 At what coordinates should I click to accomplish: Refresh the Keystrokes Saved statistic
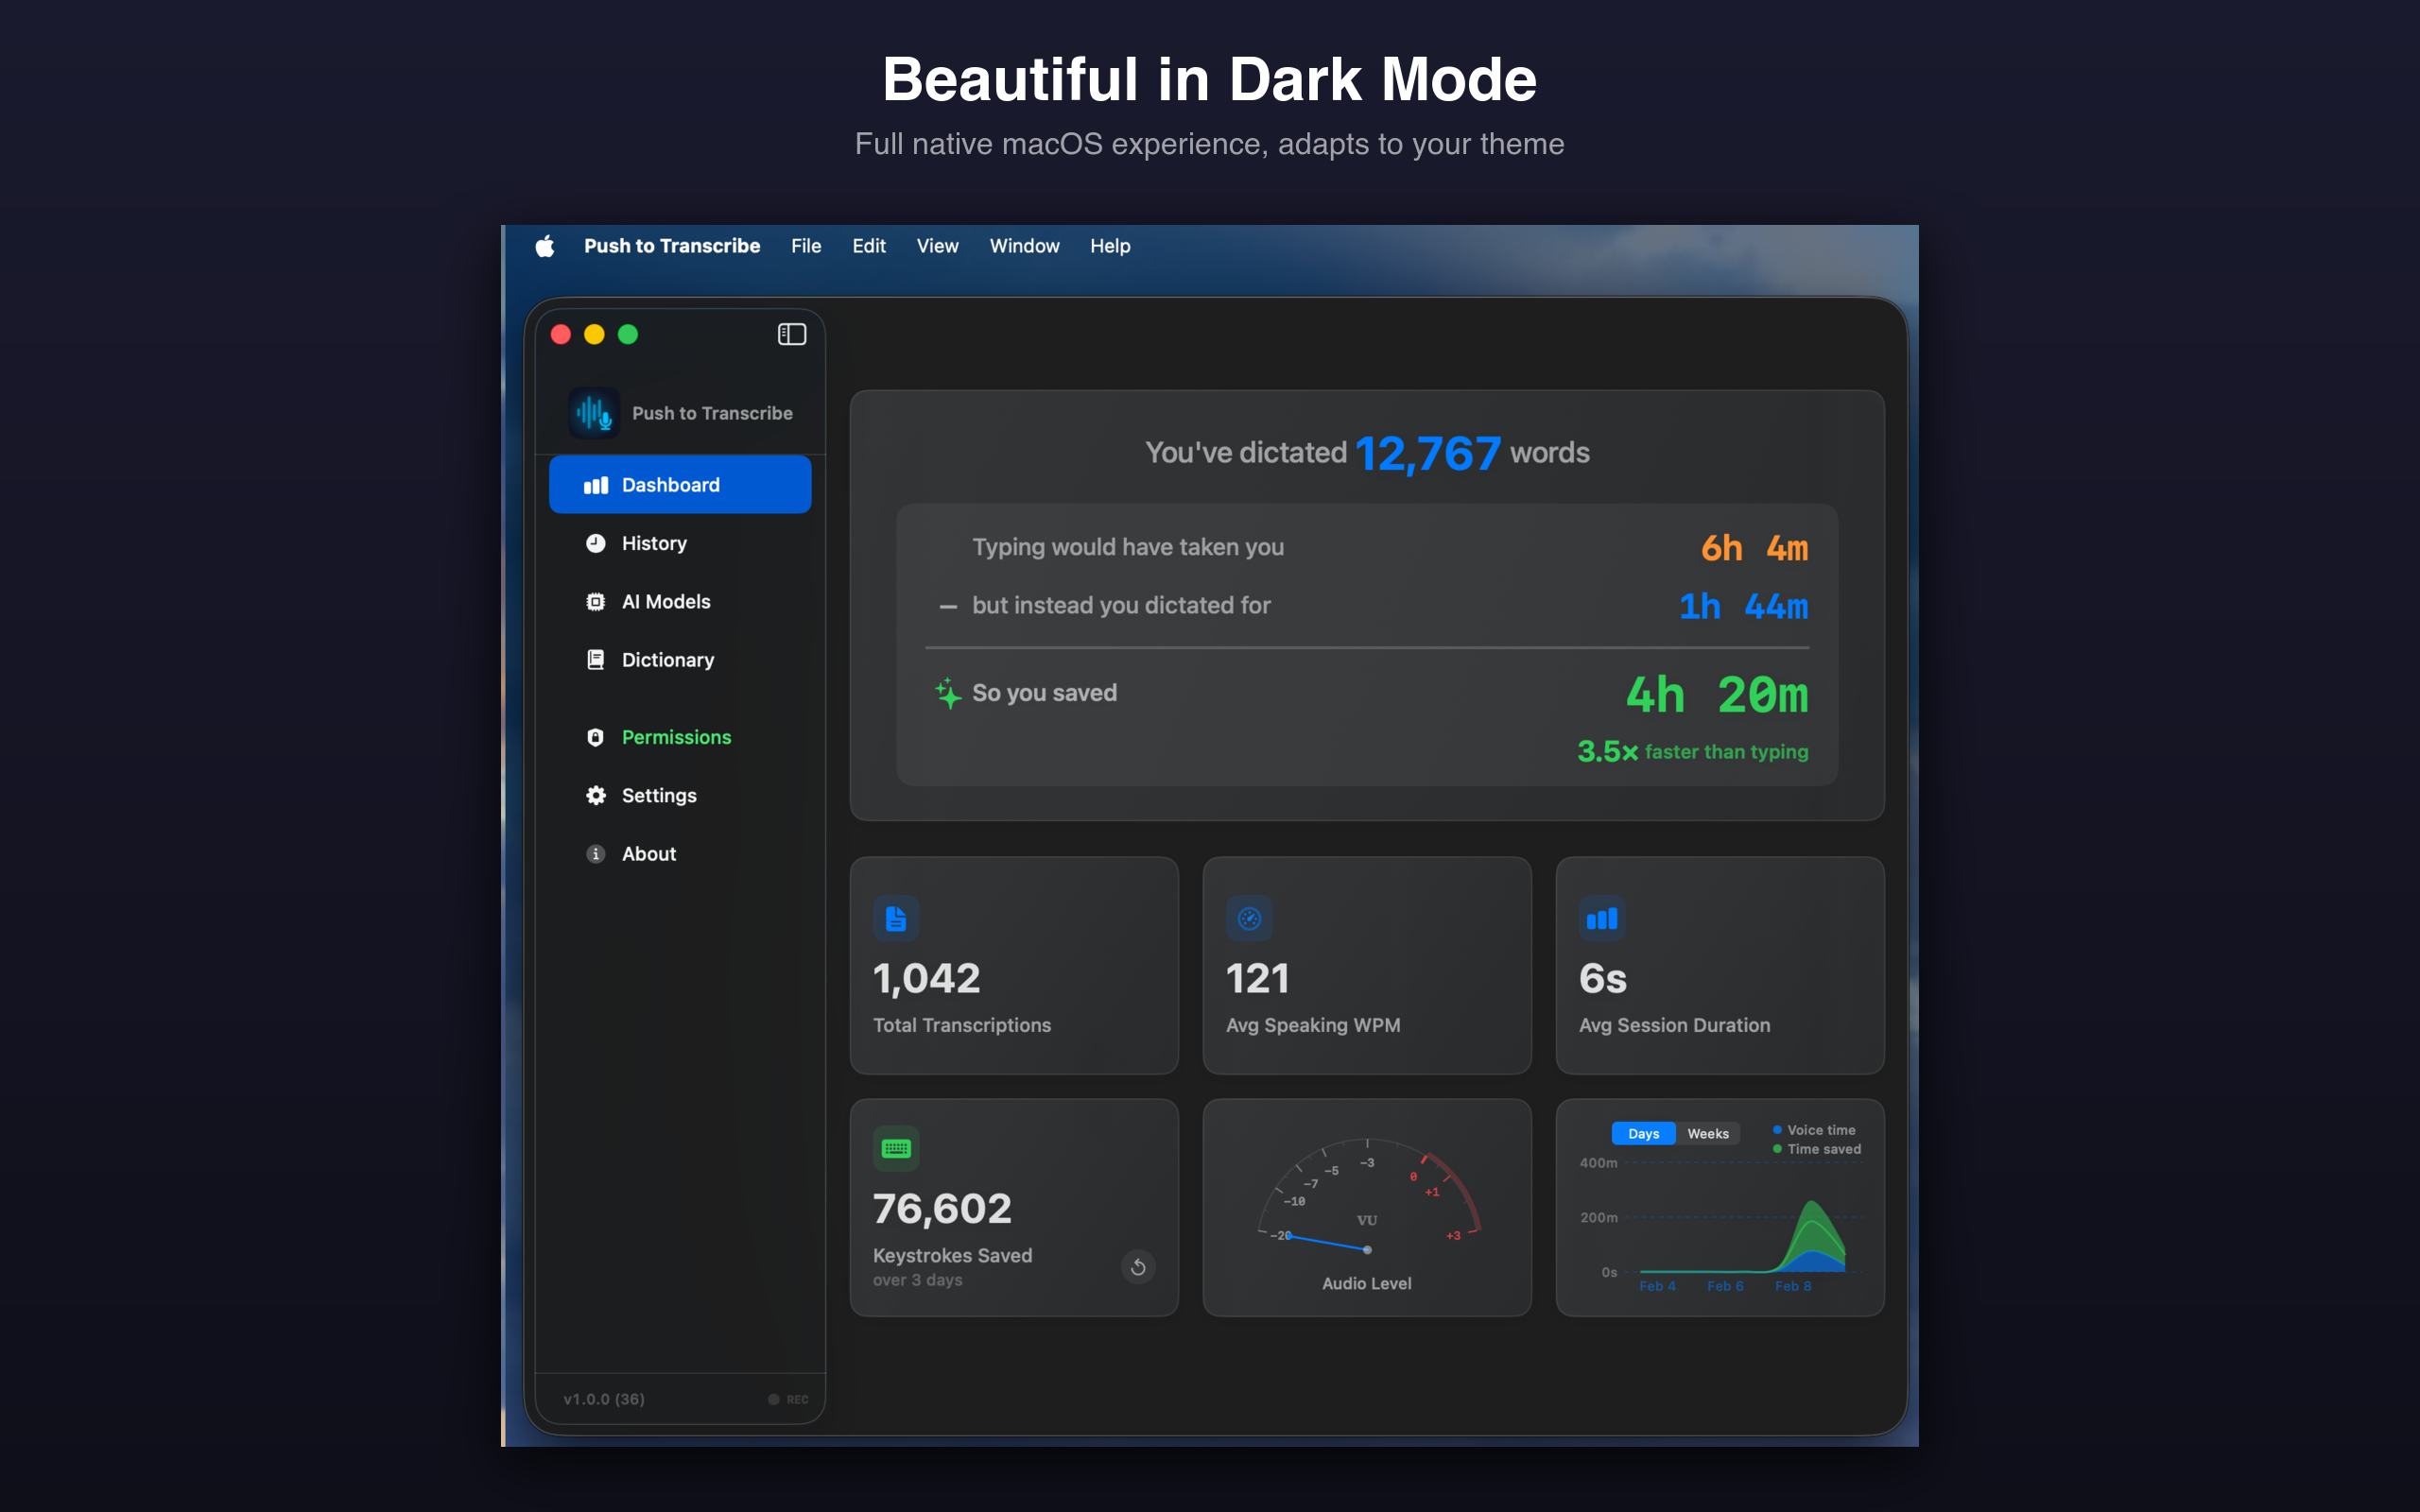pyautogui.click(x=1139, y=1267)
